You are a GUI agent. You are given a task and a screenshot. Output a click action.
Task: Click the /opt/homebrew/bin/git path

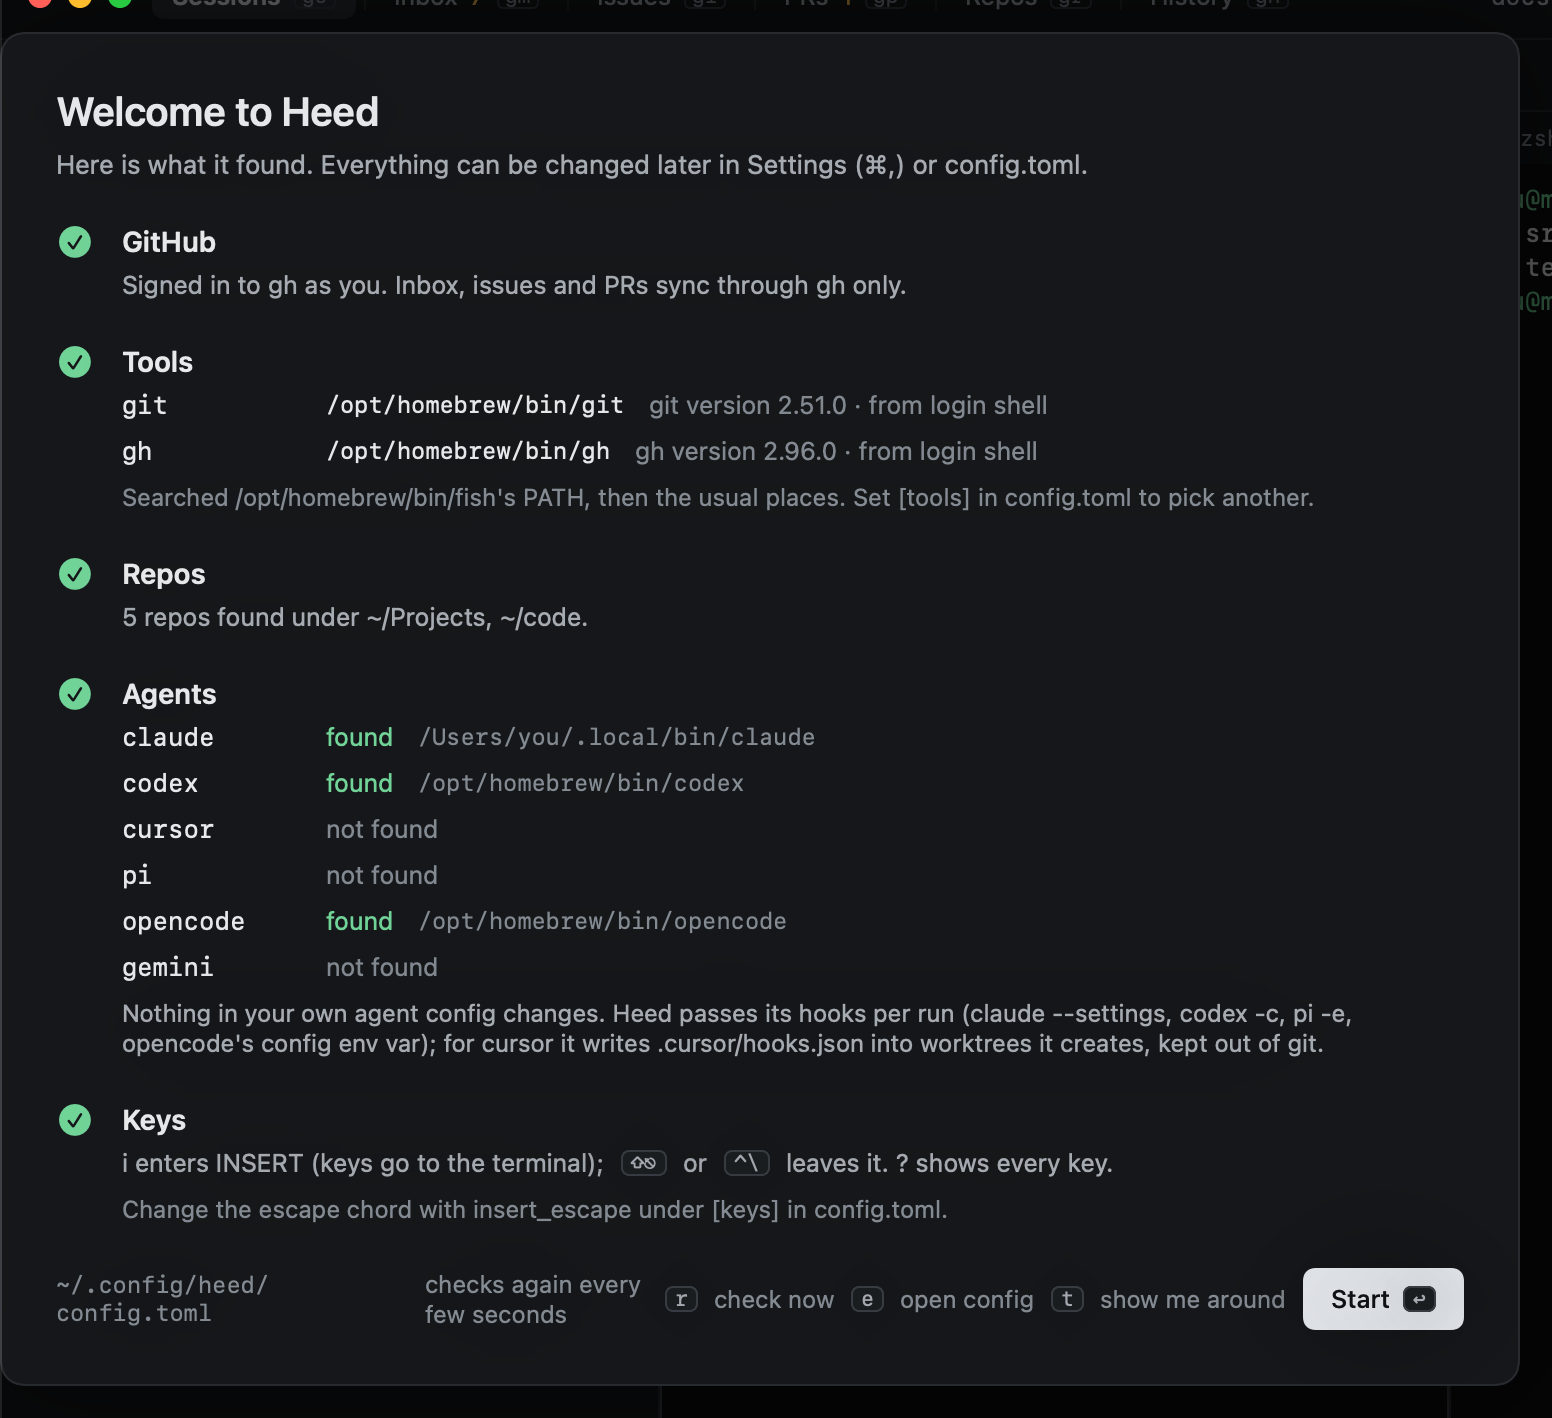click(x=475, y=405)
